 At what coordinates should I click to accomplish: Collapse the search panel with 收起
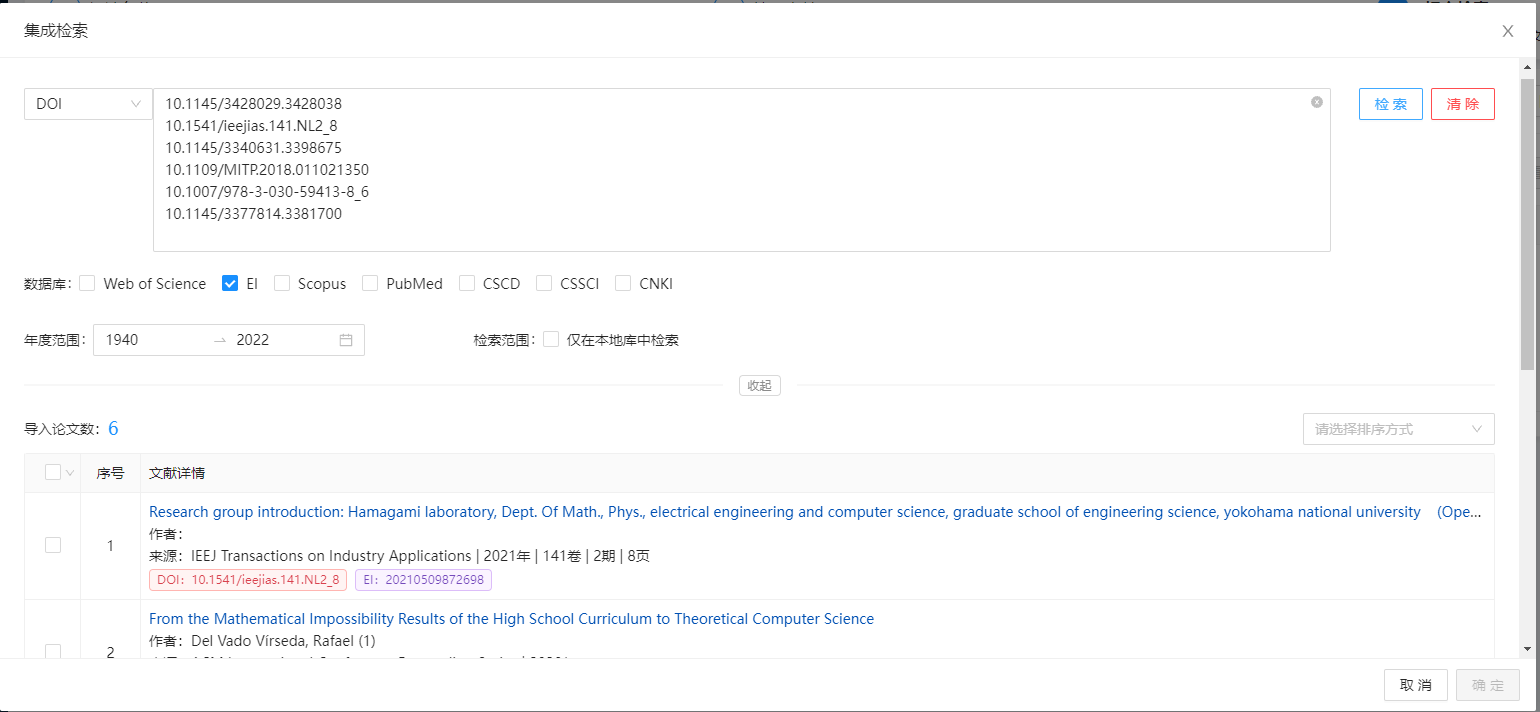pyautogui.click(x=759, y=385)
